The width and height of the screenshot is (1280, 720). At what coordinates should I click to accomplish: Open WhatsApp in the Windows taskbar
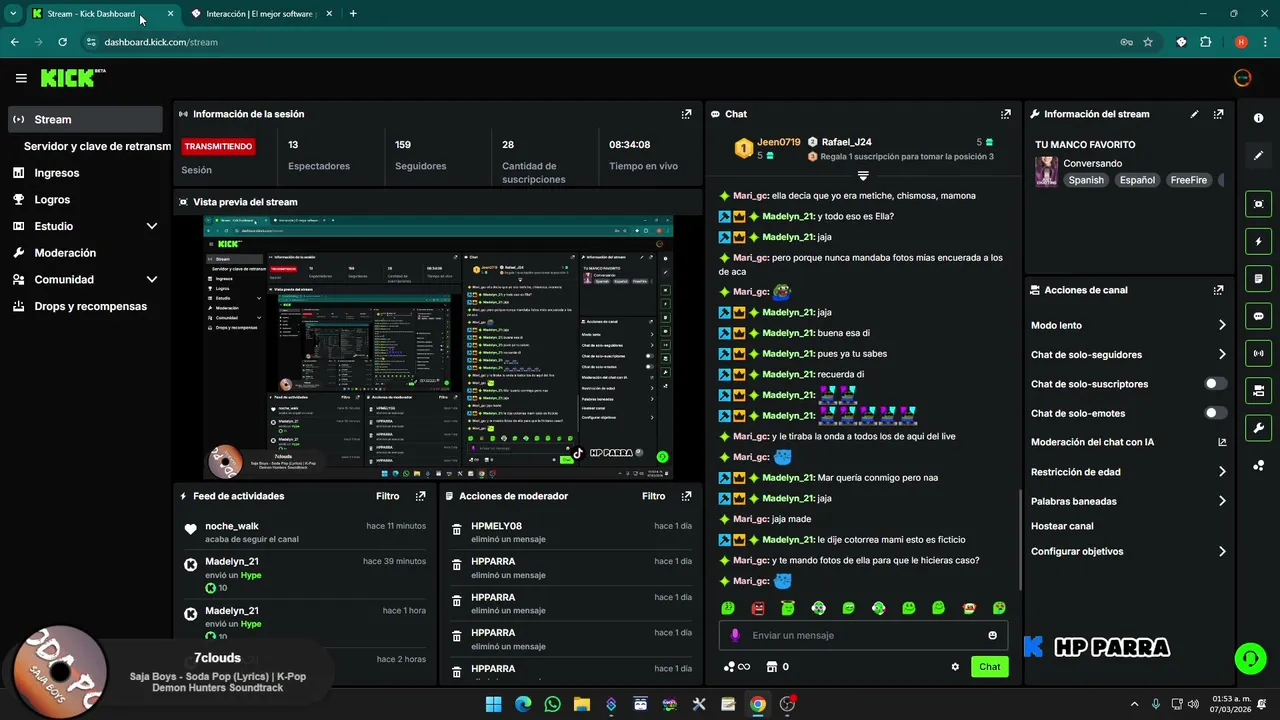[x=552, y=704]
